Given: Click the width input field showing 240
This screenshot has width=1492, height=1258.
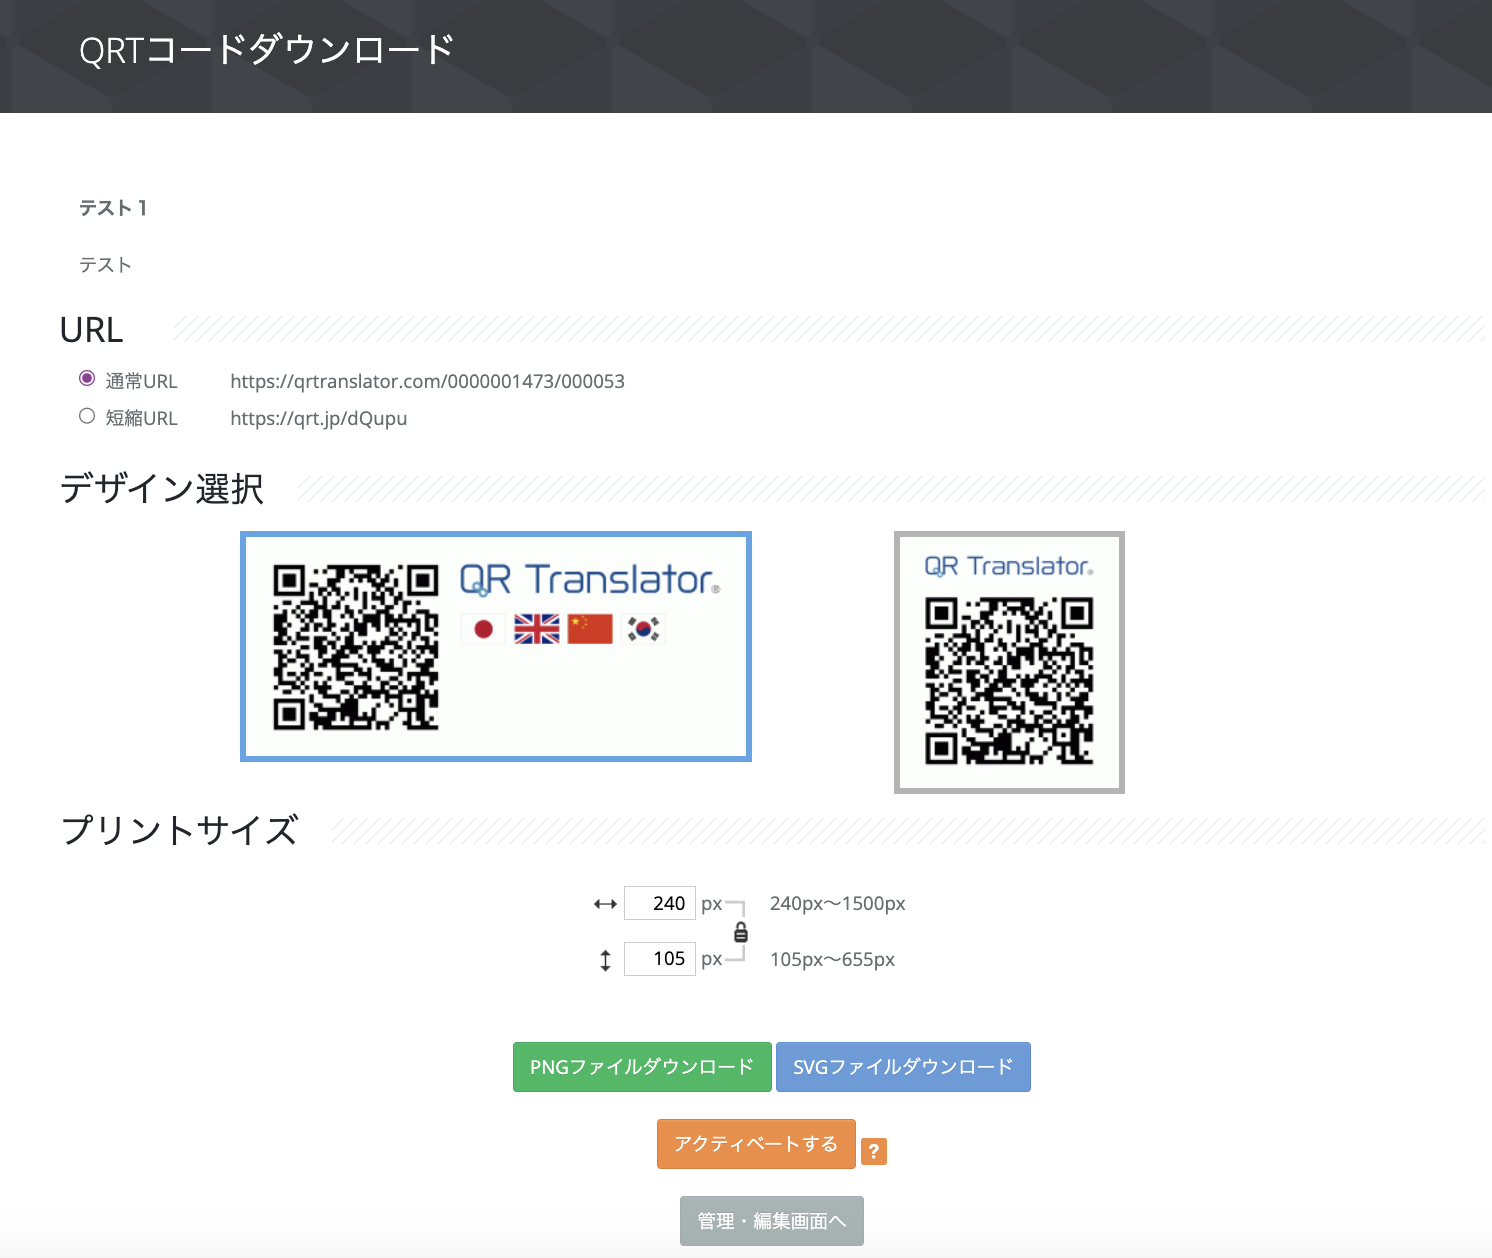Looking at the screenshot, I should coord(659,903).
